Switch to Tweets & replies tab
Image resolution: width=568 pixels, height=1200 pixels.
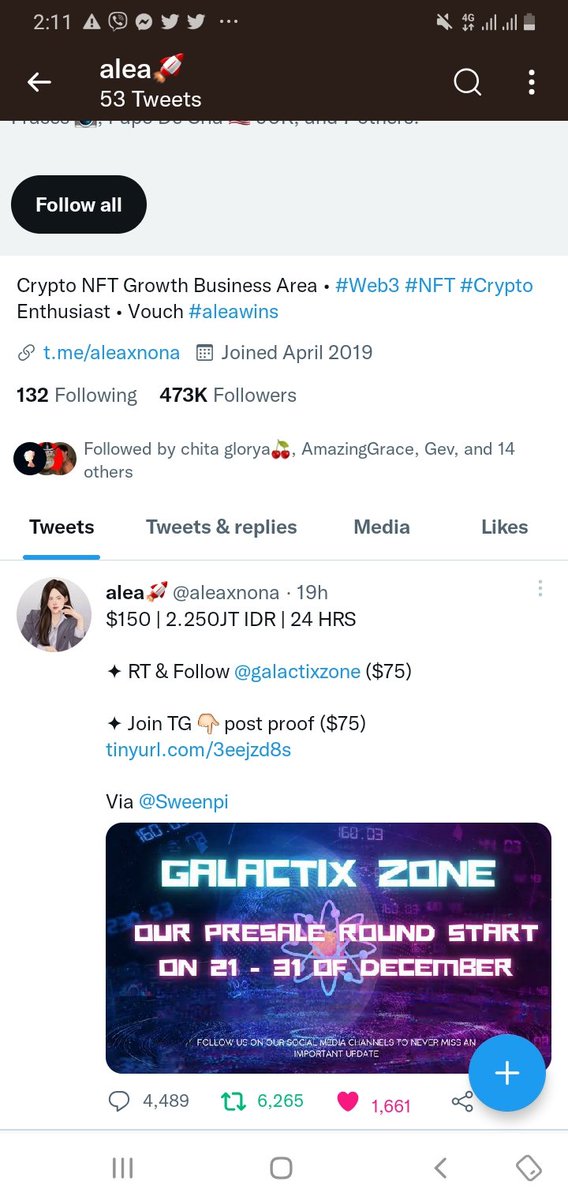[x=221, y=527]
